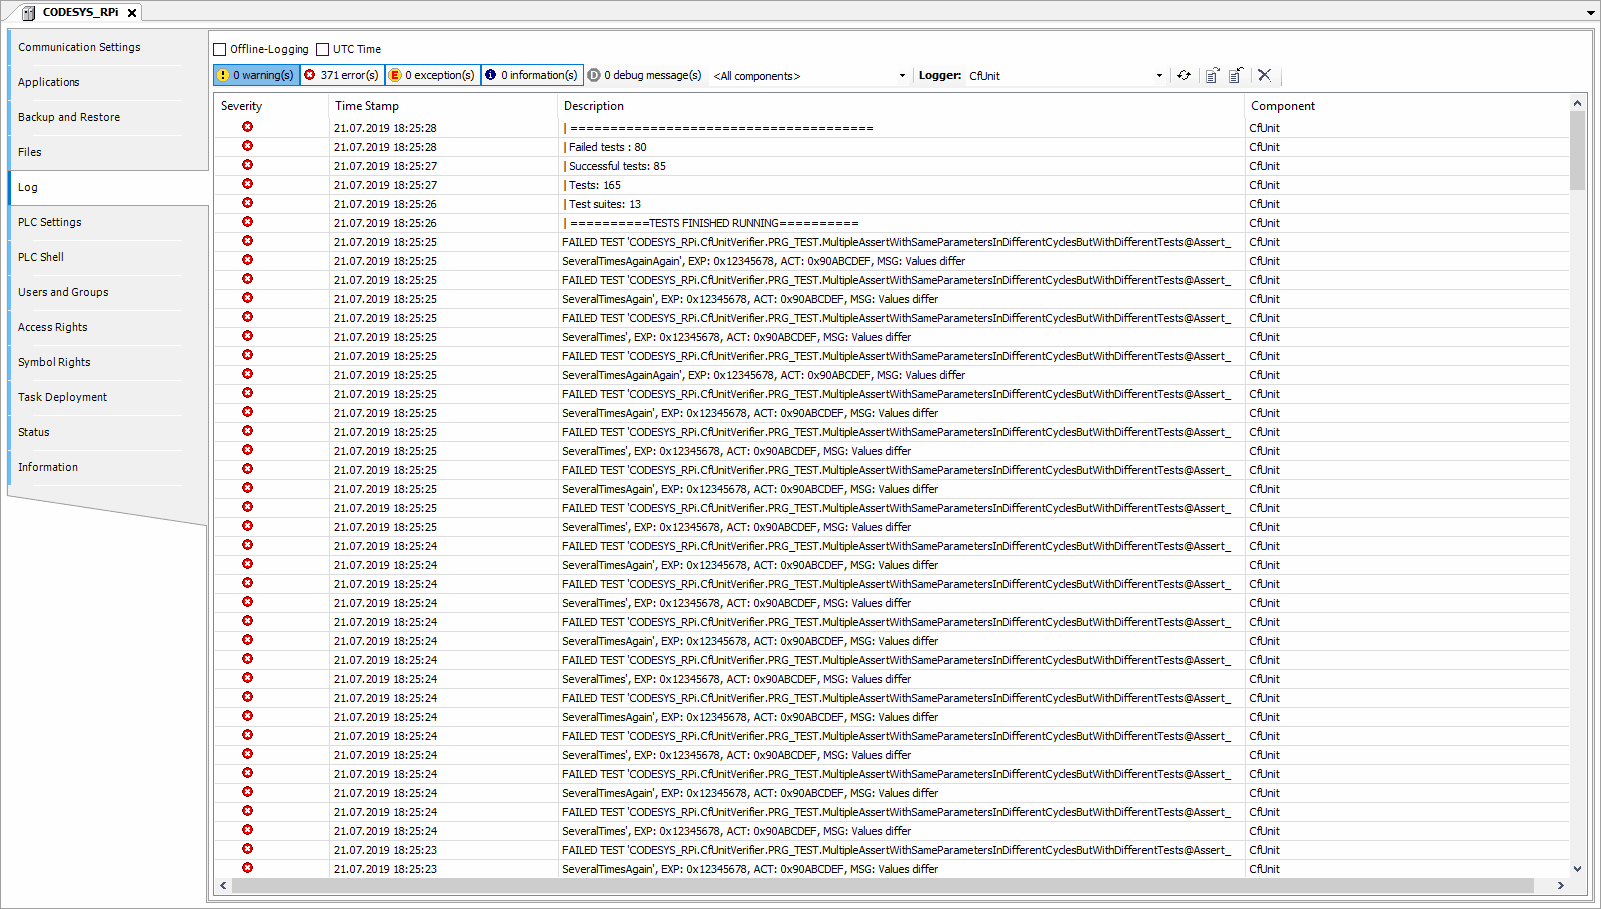Click the Description column header
Screen dimensions: 1601x909
click(x=901, y=106)
